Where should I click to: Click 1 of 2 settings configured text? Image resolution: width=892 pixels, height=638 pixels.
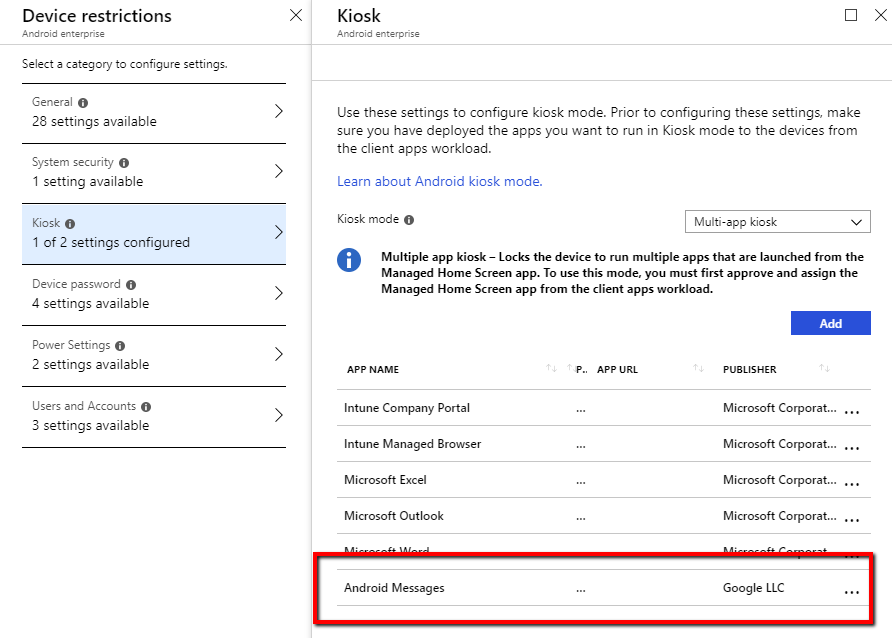click(111, 242)
